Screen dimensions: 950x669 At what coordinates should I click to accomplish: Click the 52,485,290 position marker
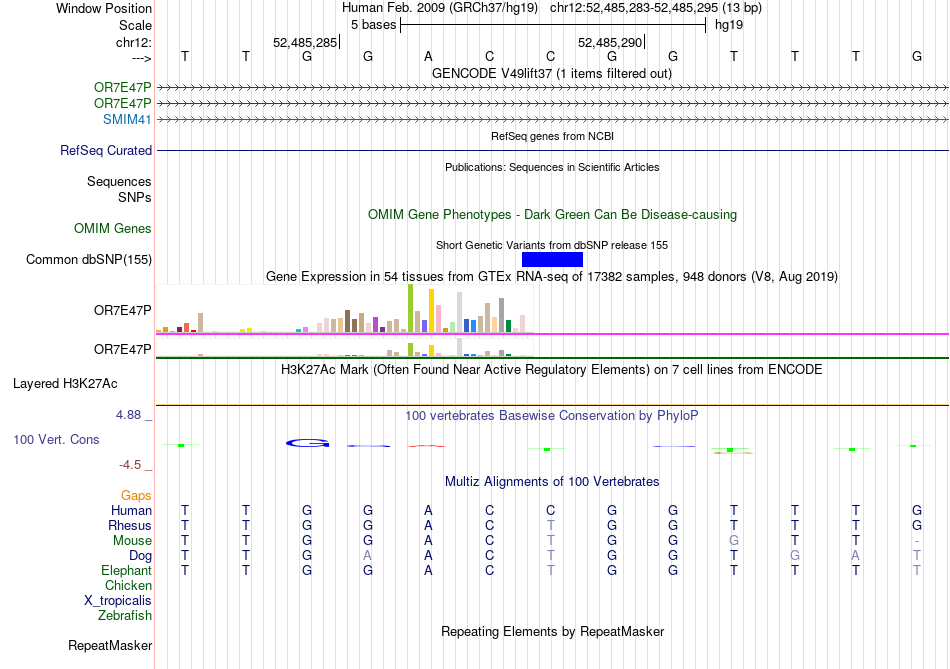610,42
